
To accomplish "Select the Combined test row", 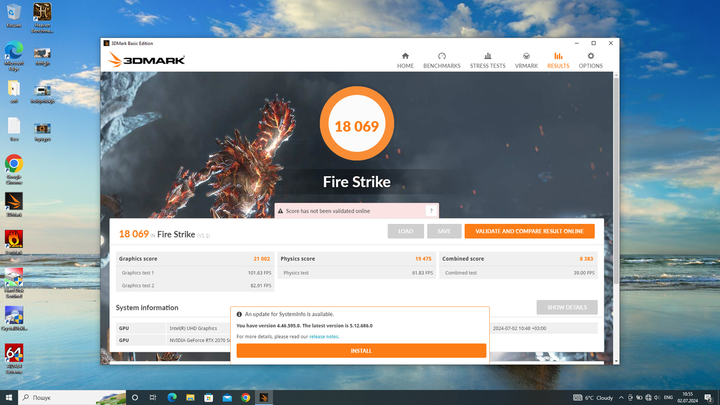I will [x=518, y=273].
